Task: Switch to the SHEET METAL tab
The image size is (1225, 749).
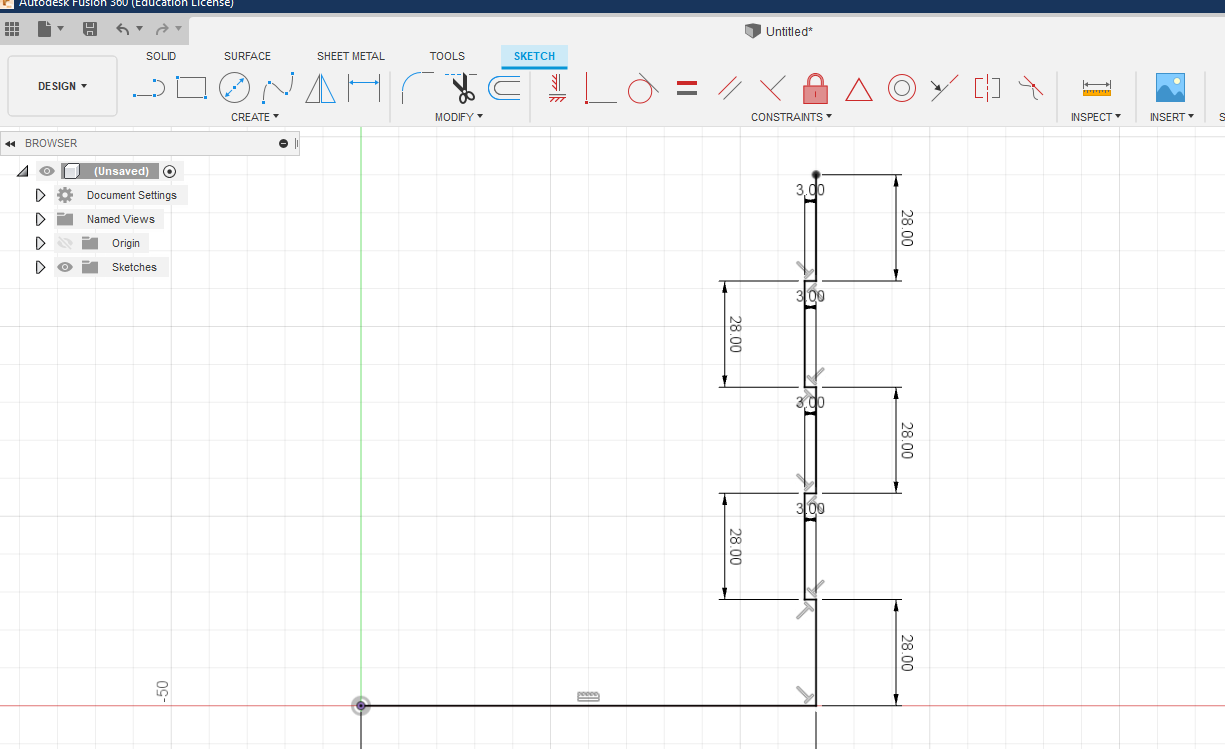Action: click(x=351, y=56)
